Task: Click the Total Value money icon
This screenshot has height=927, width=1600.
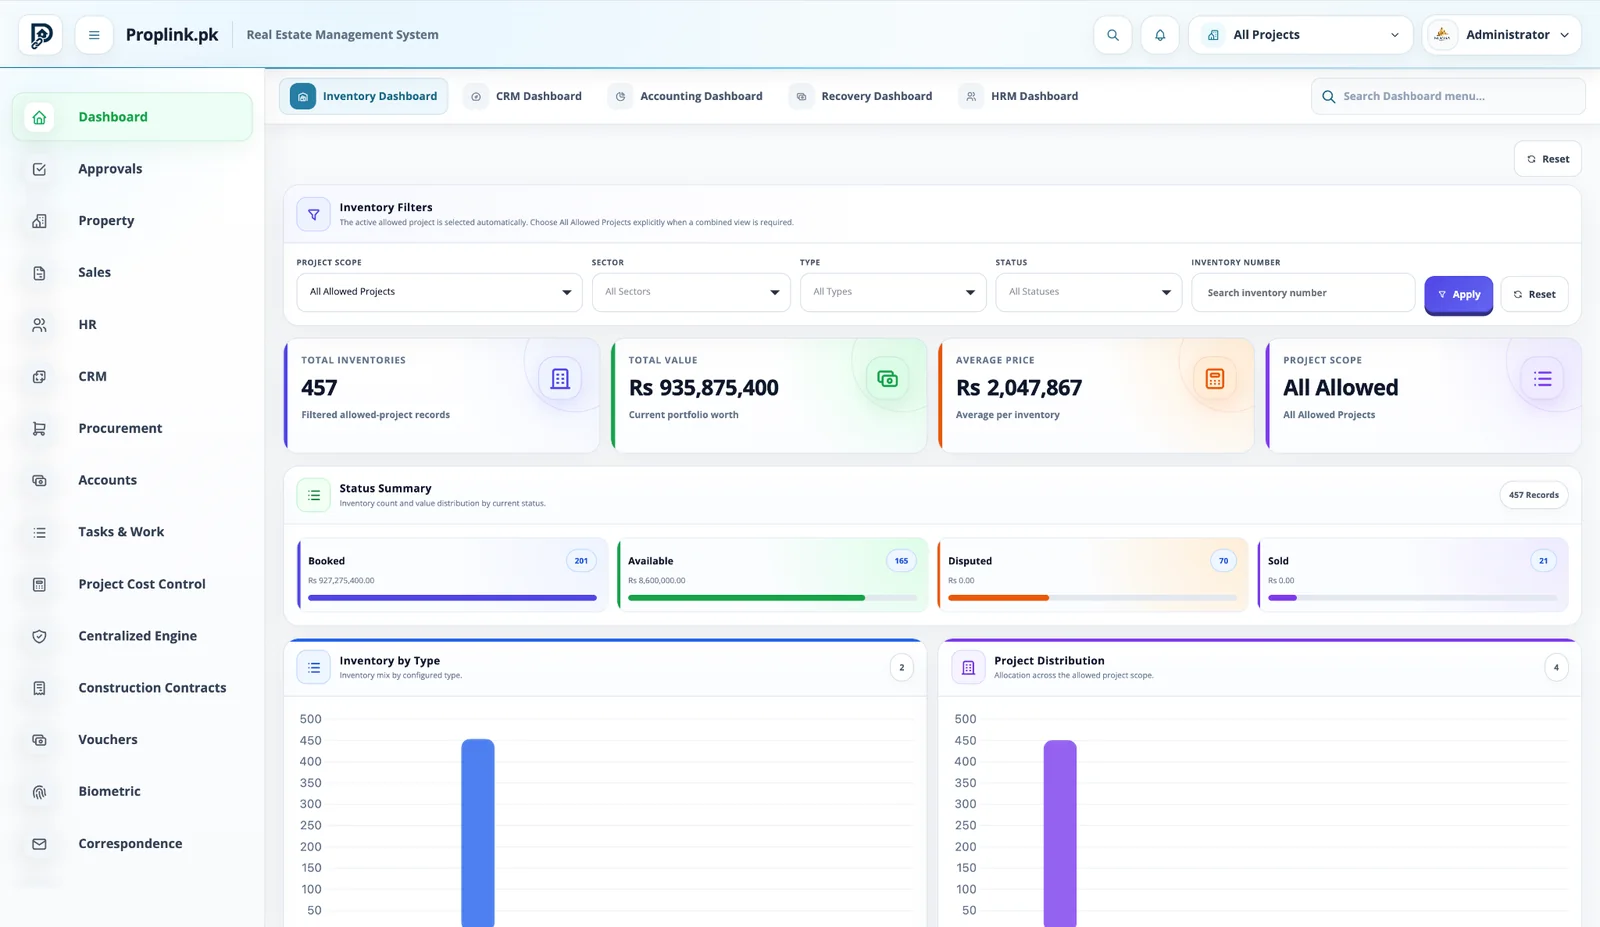Action: [x=887, y=379]
